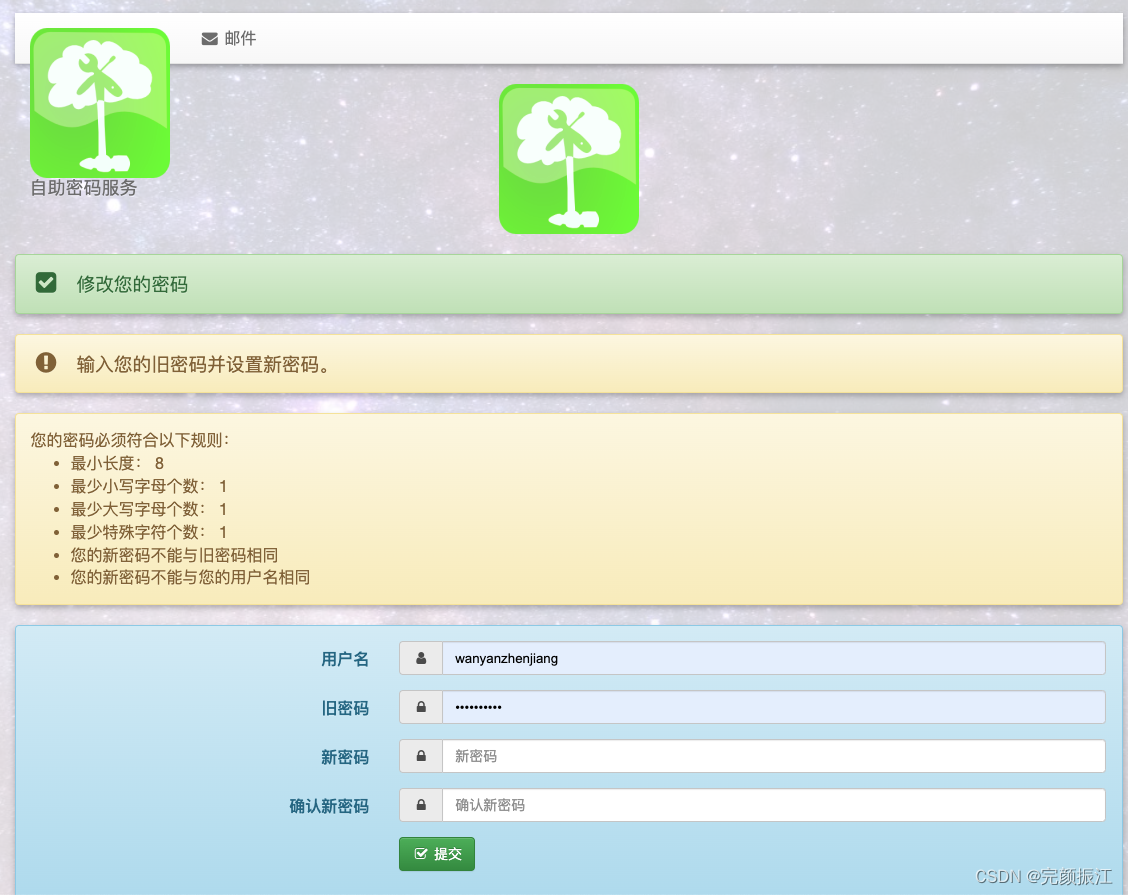
Task: Click the lock icon beside 旧密码 field
Action: coord(420,707)
